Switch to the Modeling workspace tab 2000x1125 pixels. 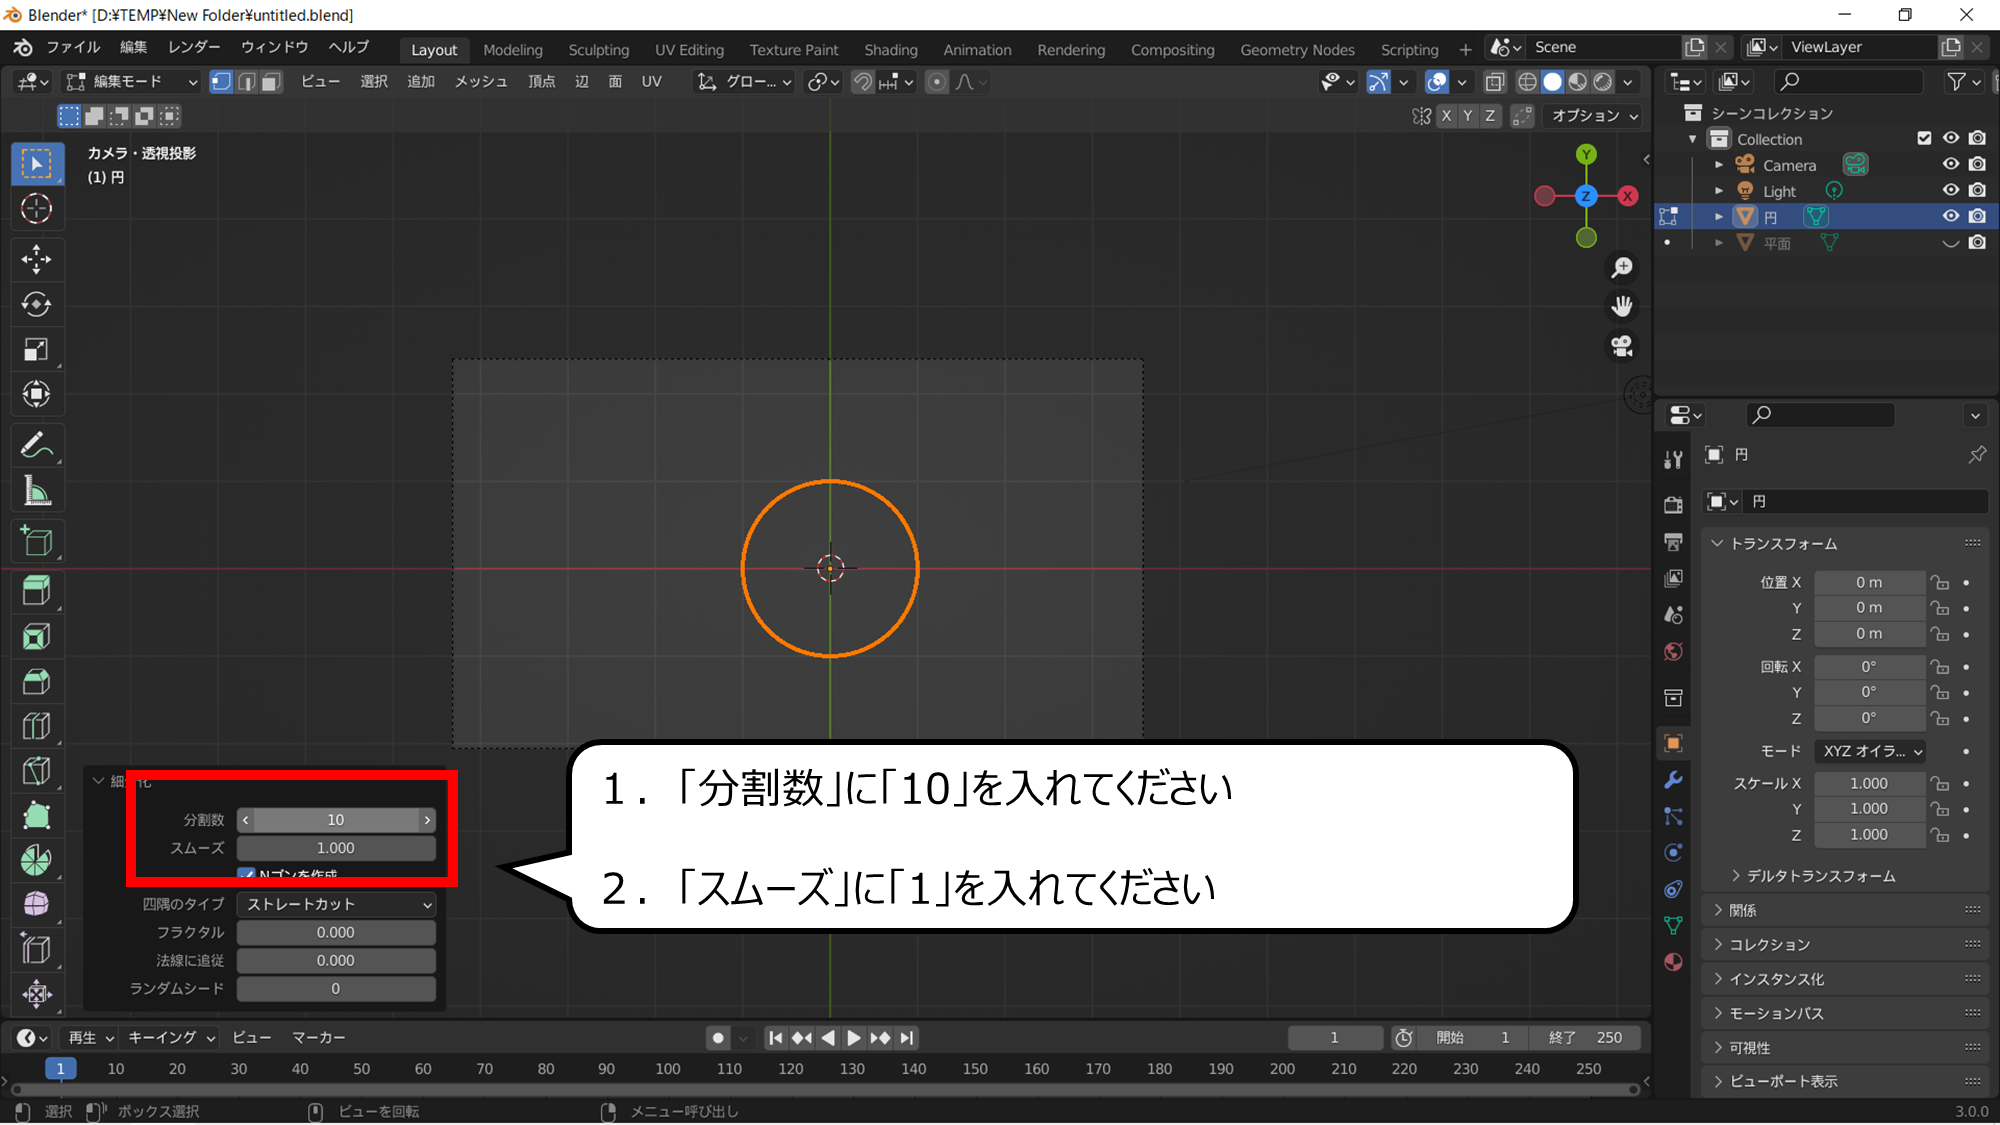513,50
